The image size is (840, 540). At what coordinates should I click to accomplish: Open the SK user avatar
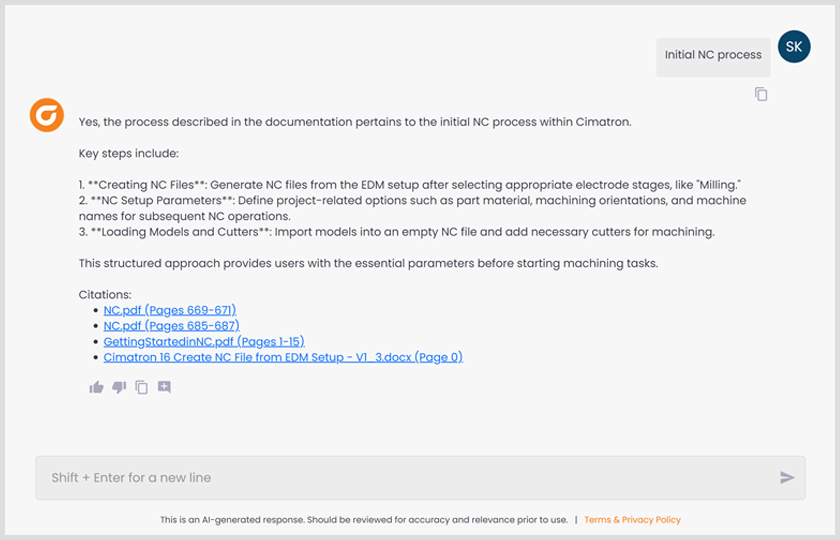794,46
